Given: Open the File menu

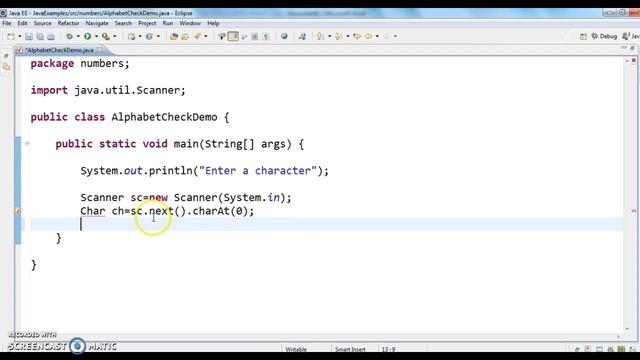Looking at the screenshot, I should pos(7,23).
